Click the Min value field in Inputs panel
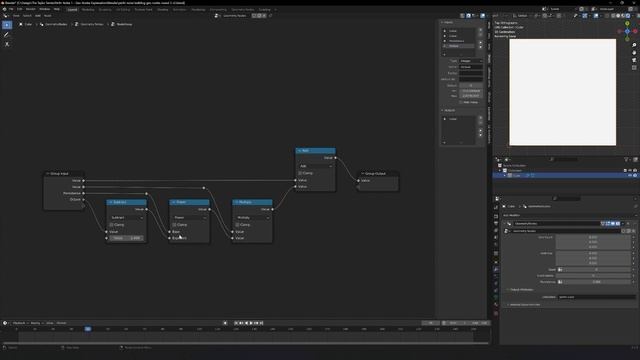Image resolution: width=640 pixels, height=360 pixels. click(x=471, y=91)
